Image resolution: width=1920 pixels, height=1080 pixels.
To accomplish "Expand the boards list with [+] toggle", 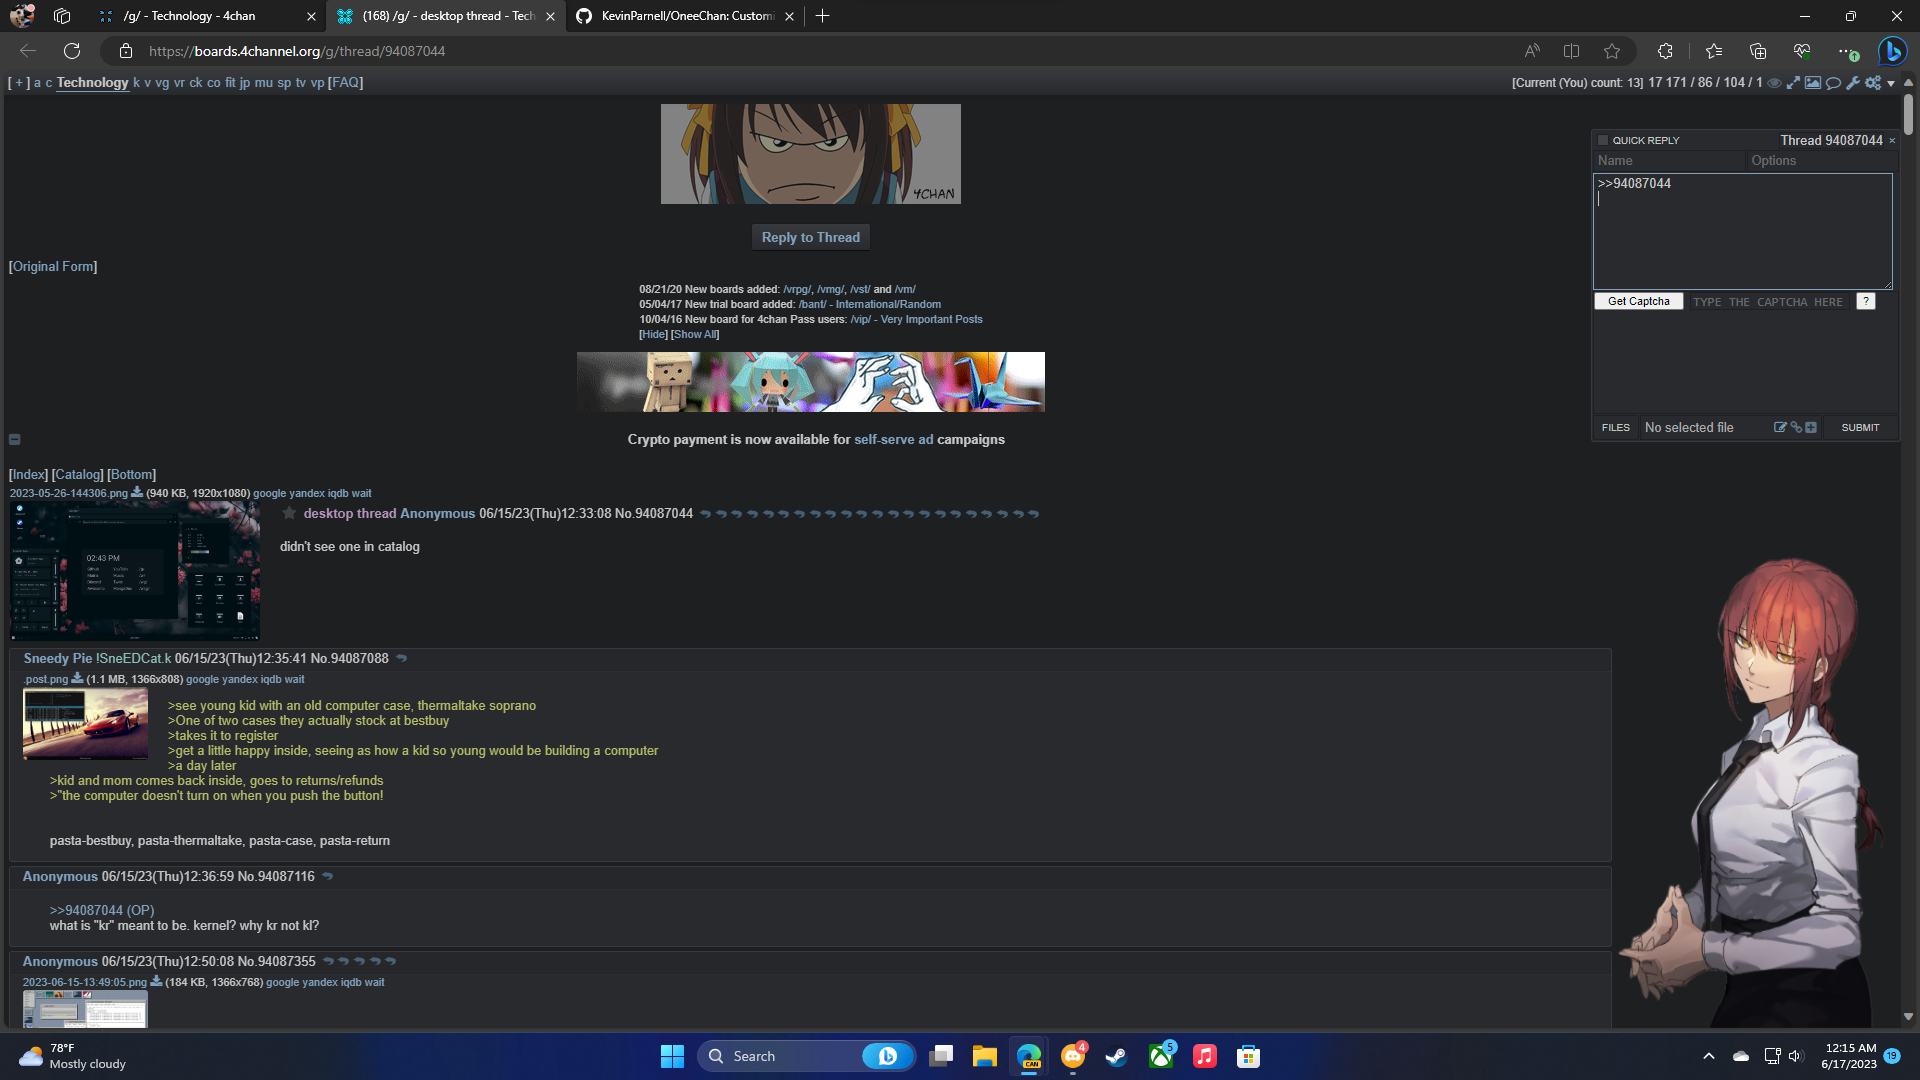I will (x=19, y=83).
